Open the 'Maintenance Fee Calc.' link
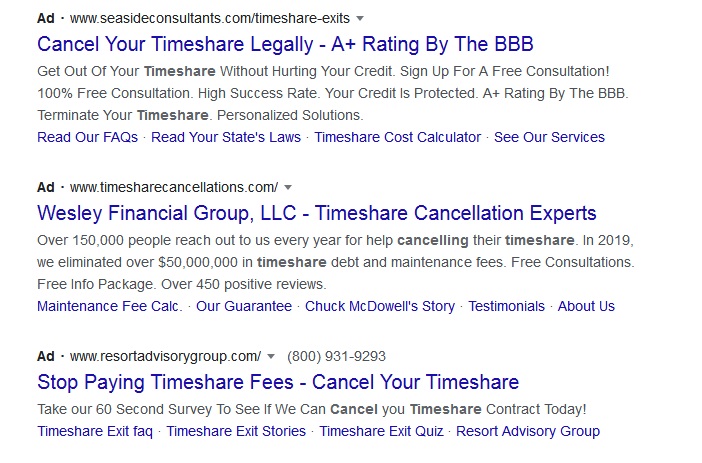This screenshot has width=702, height=463. [110, 306]
